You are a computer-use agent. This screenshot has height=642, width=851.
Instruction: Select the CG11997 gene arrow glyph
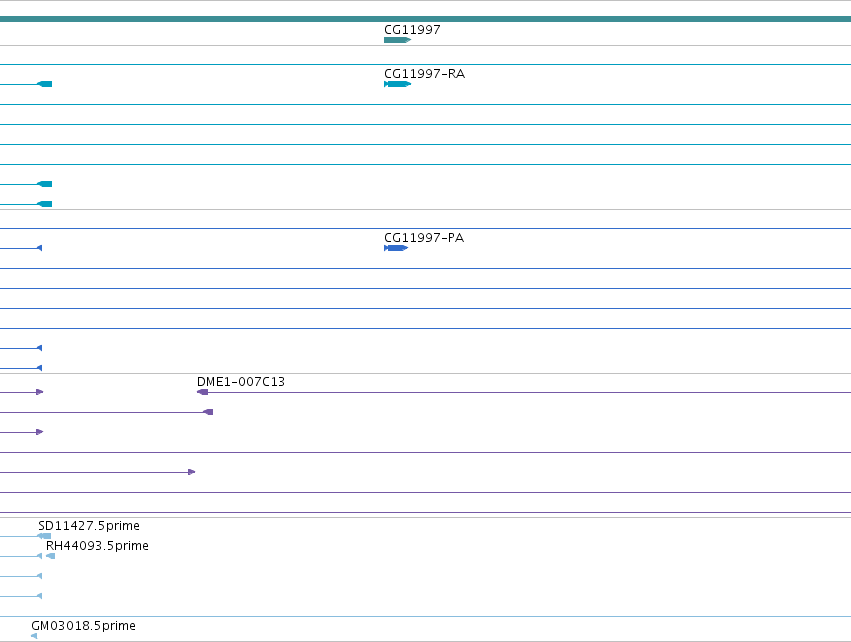[x=397, y=40]
